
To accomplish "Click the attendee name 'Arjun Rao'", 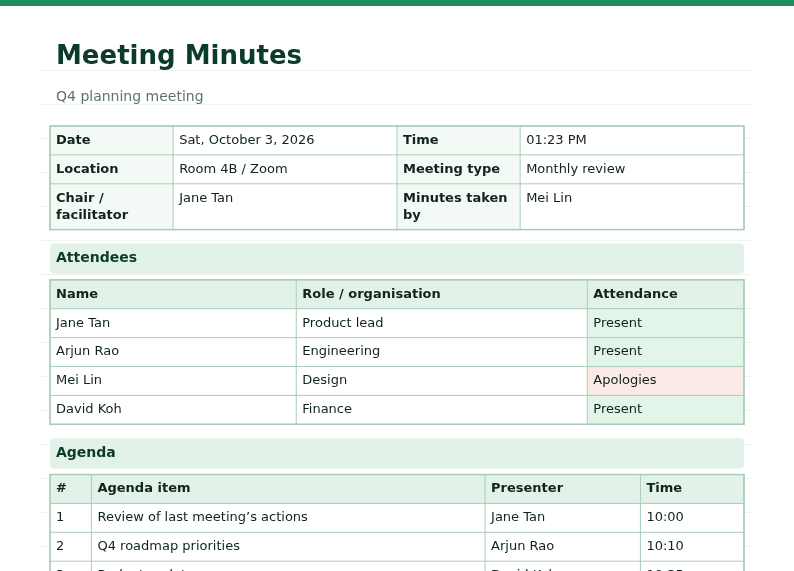I will tap(173, 352).
